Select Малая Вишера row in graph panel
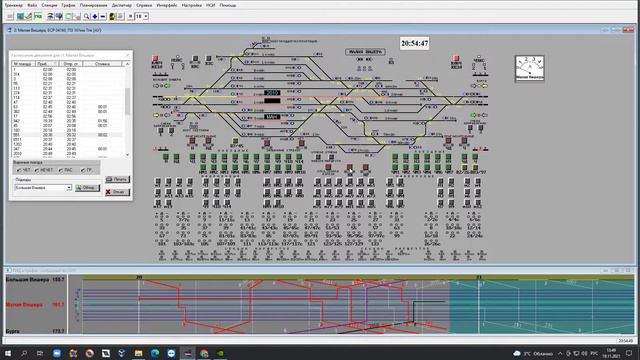640x360 pixels. (x=35, y=304)
